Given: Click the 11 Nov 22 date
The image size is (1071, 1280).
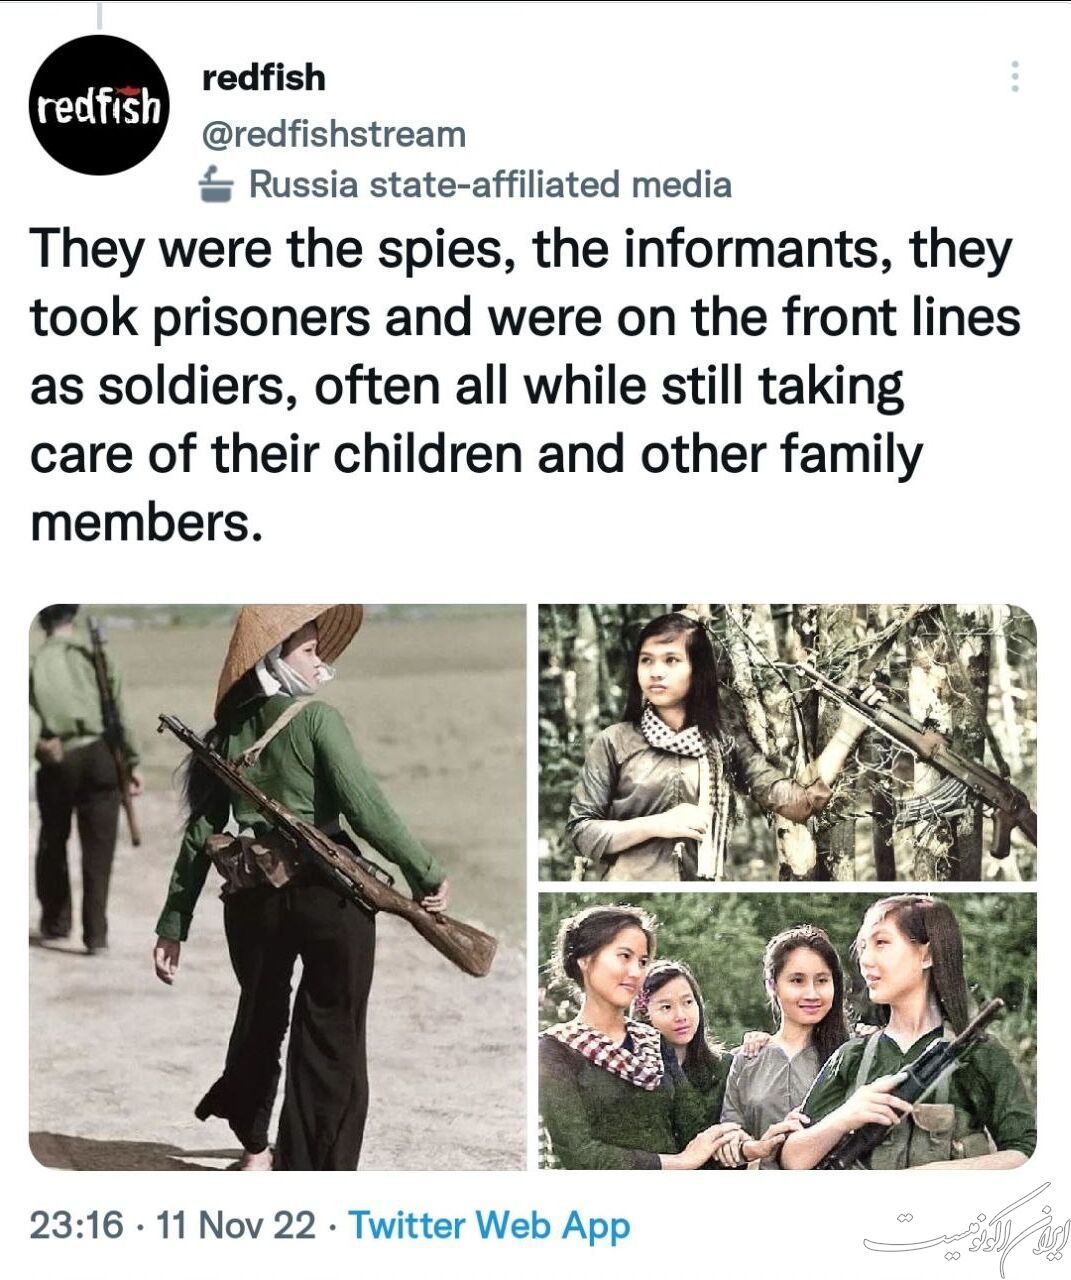Looking at the screenshot, I should pyautogui.click(x=237, y=1225).
